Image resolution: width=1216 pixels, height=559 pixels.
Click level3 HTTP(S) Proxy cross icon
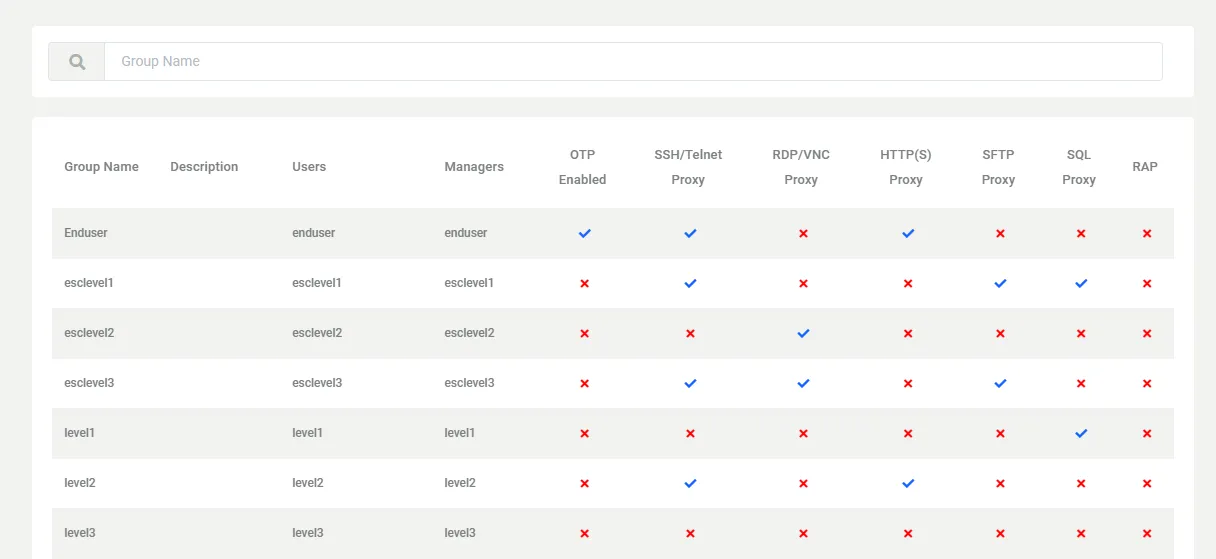click(x=908, y=533)
